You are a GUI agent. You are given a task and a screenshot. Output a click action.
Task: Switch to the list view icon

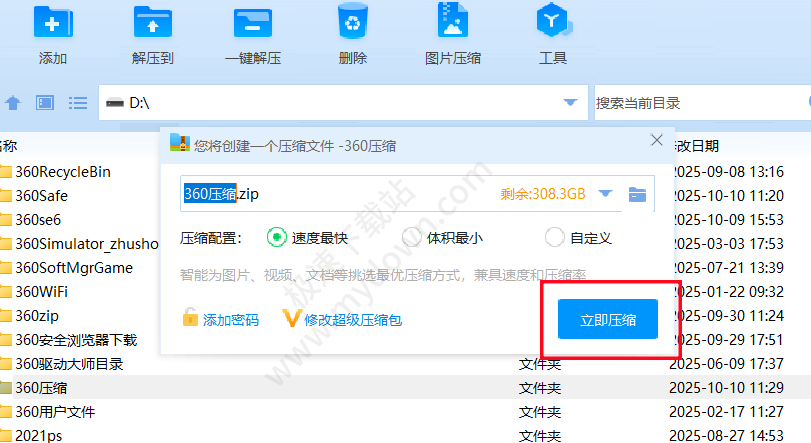(78, 103)
